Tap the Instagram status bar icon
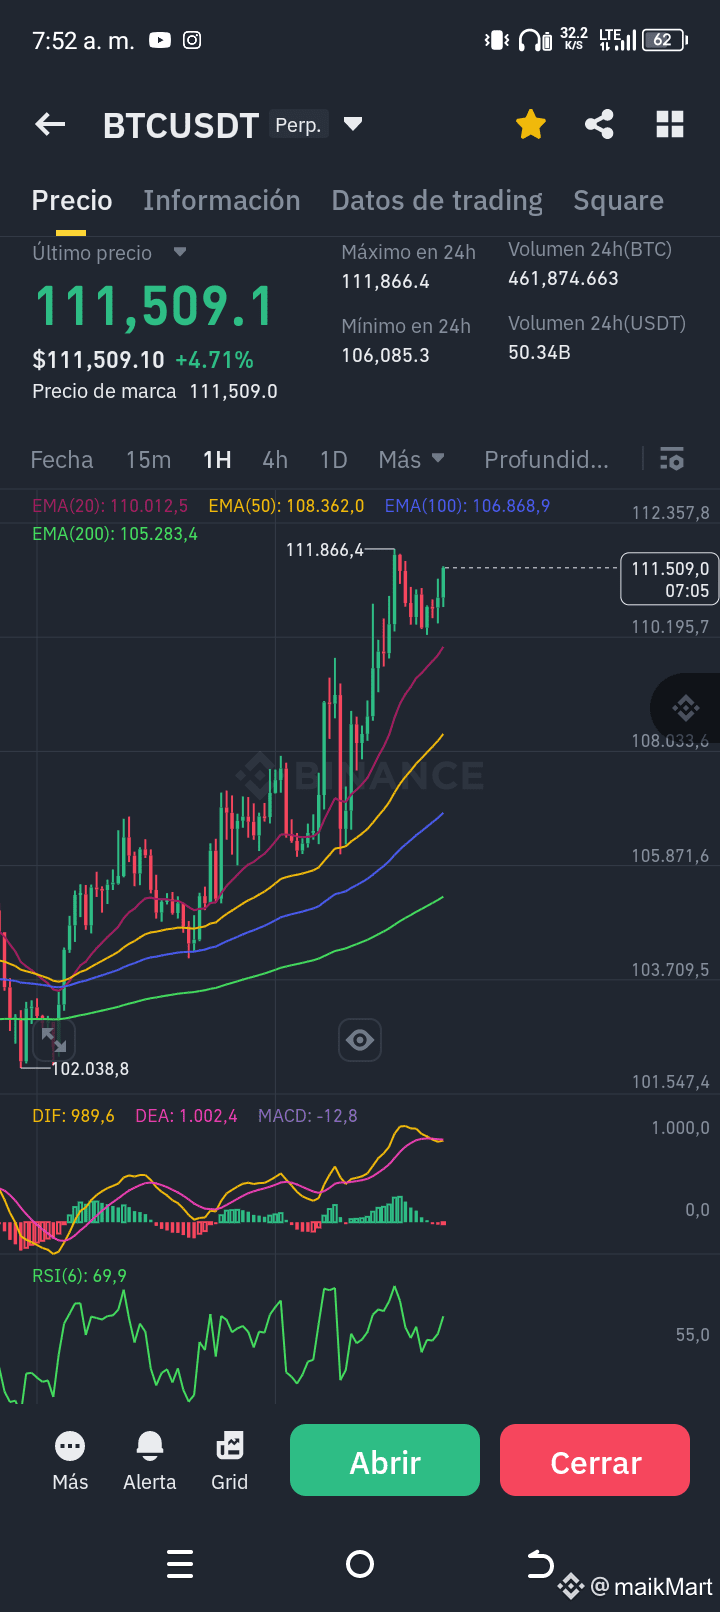Image resolution: width=720 pixels, height=1612 pixels. [x=192, y=40]
